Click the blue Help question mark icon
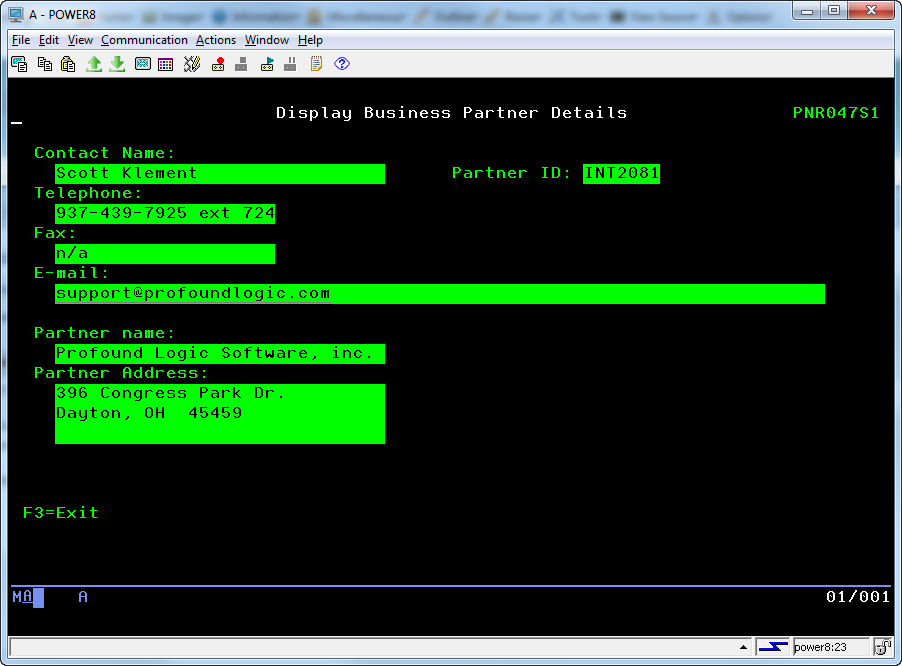902x666 pixels. click(x=342, y=64)
